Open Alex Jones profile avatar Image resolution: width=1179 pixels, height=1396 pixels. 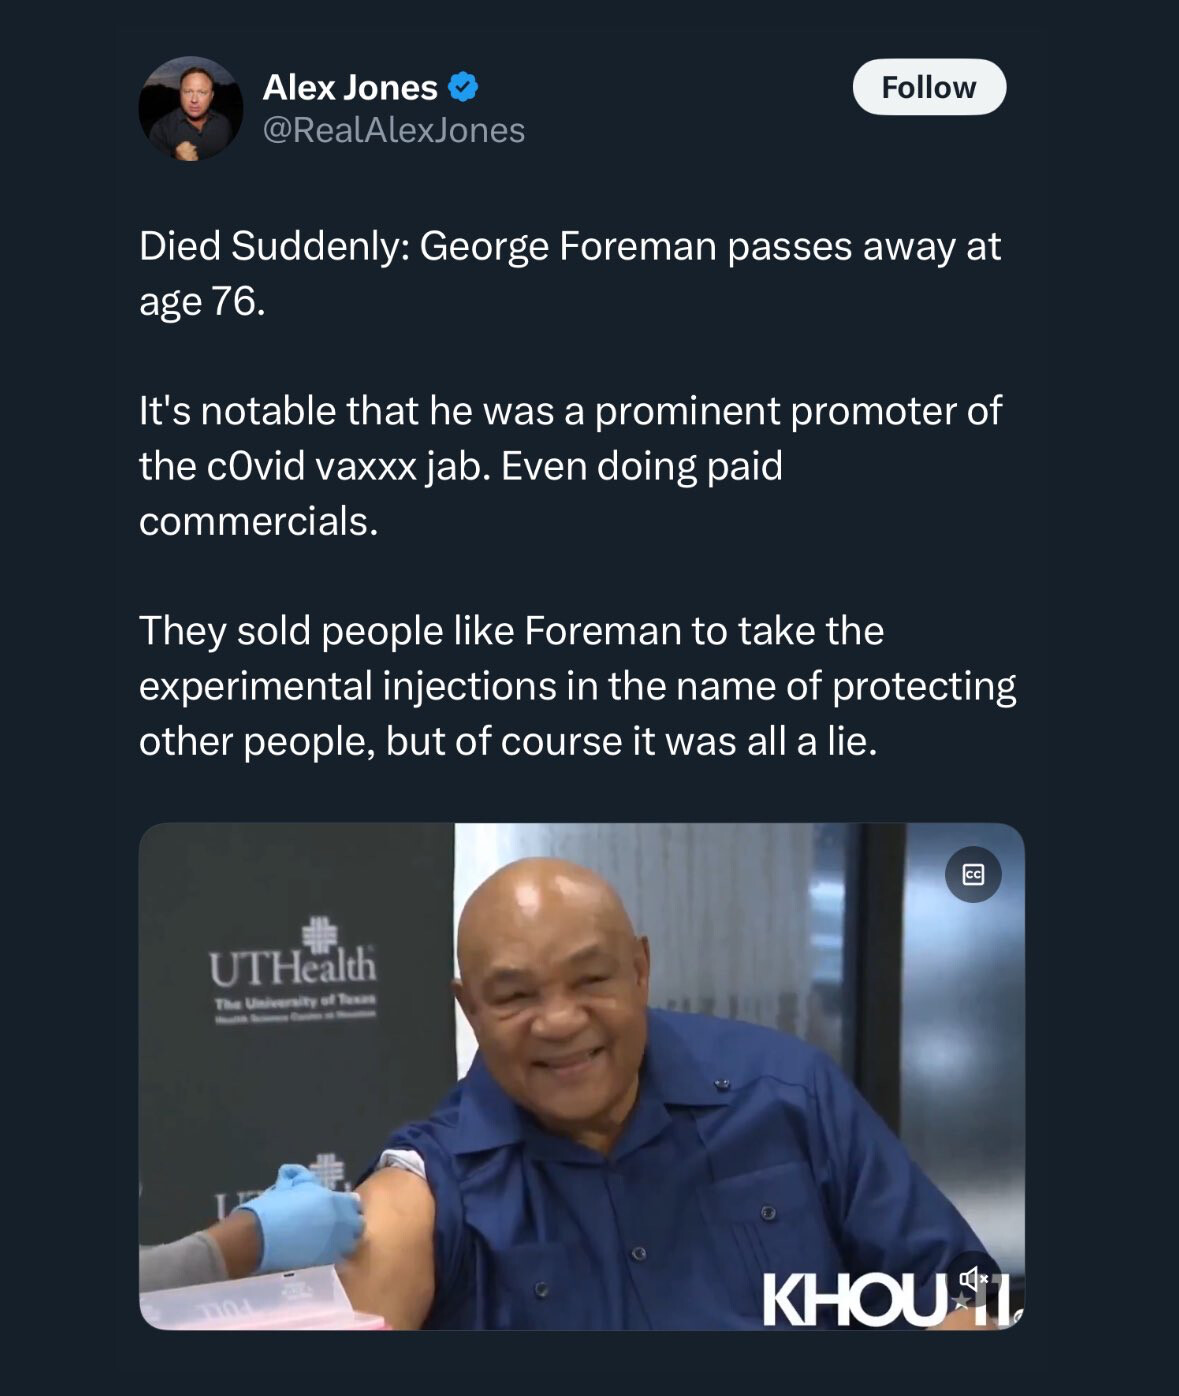(x=190, y=109)
